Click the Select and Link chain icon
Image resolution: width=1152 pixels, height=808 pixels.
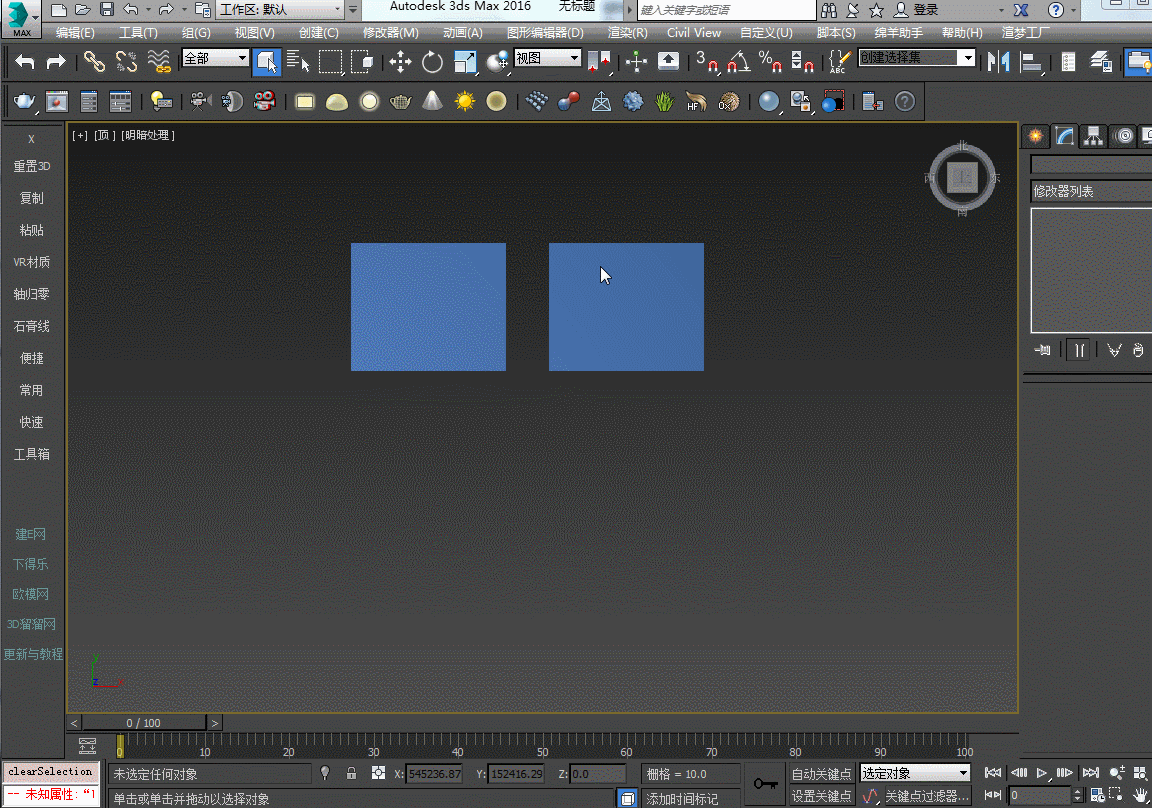(94, 62)
